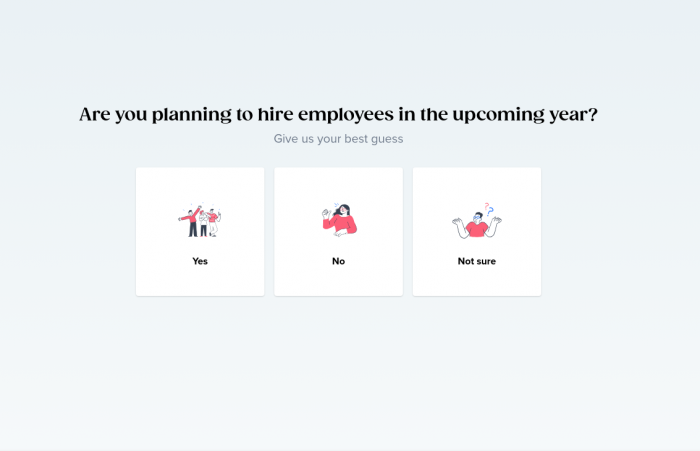Click the celebrating team illustration

(200, 221)
